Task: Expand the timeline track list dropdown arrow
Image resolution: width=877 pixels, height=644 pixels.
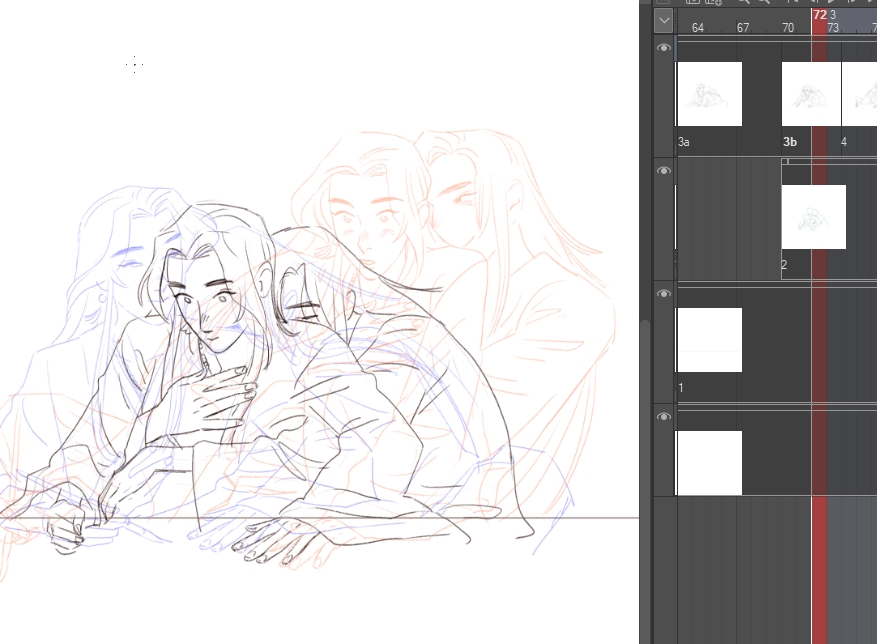Action: coord(664,20)
